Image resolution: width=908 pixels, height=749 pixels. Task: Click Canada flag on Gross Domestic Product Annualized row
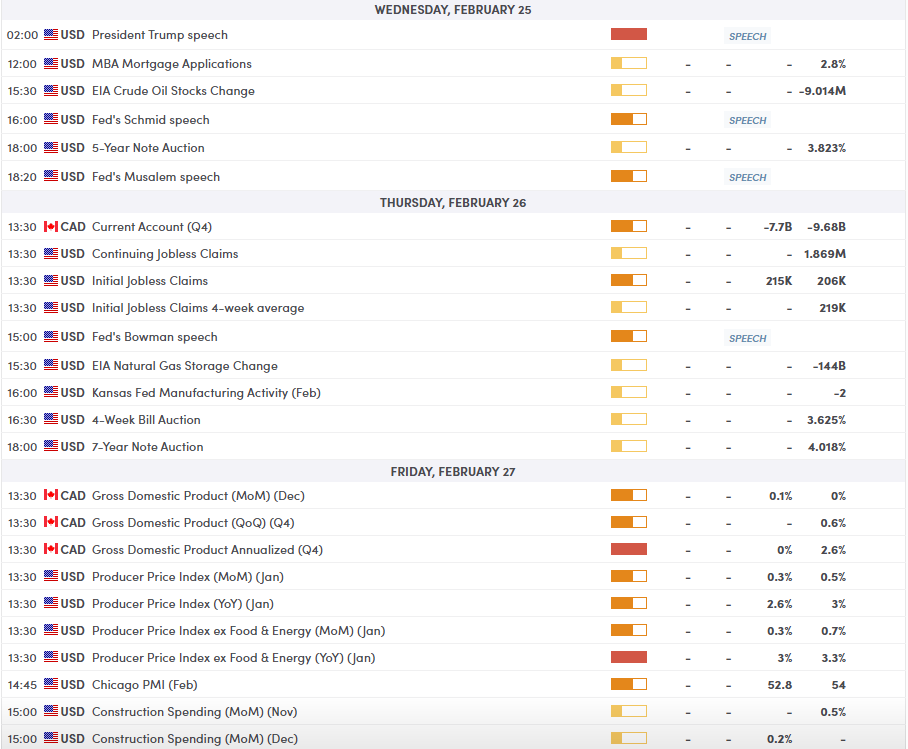(51, 549)
